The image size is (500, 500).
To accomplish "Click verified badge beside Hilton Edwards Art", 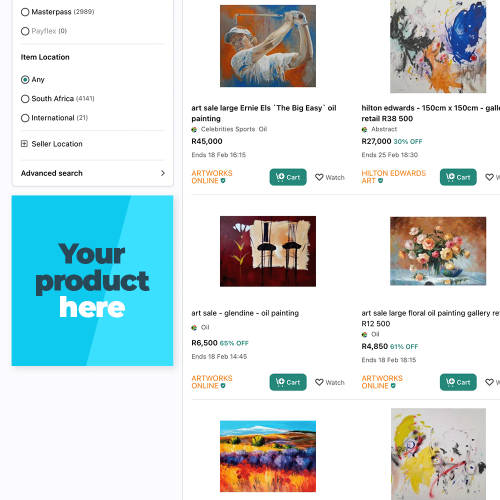I will point(381,181).
